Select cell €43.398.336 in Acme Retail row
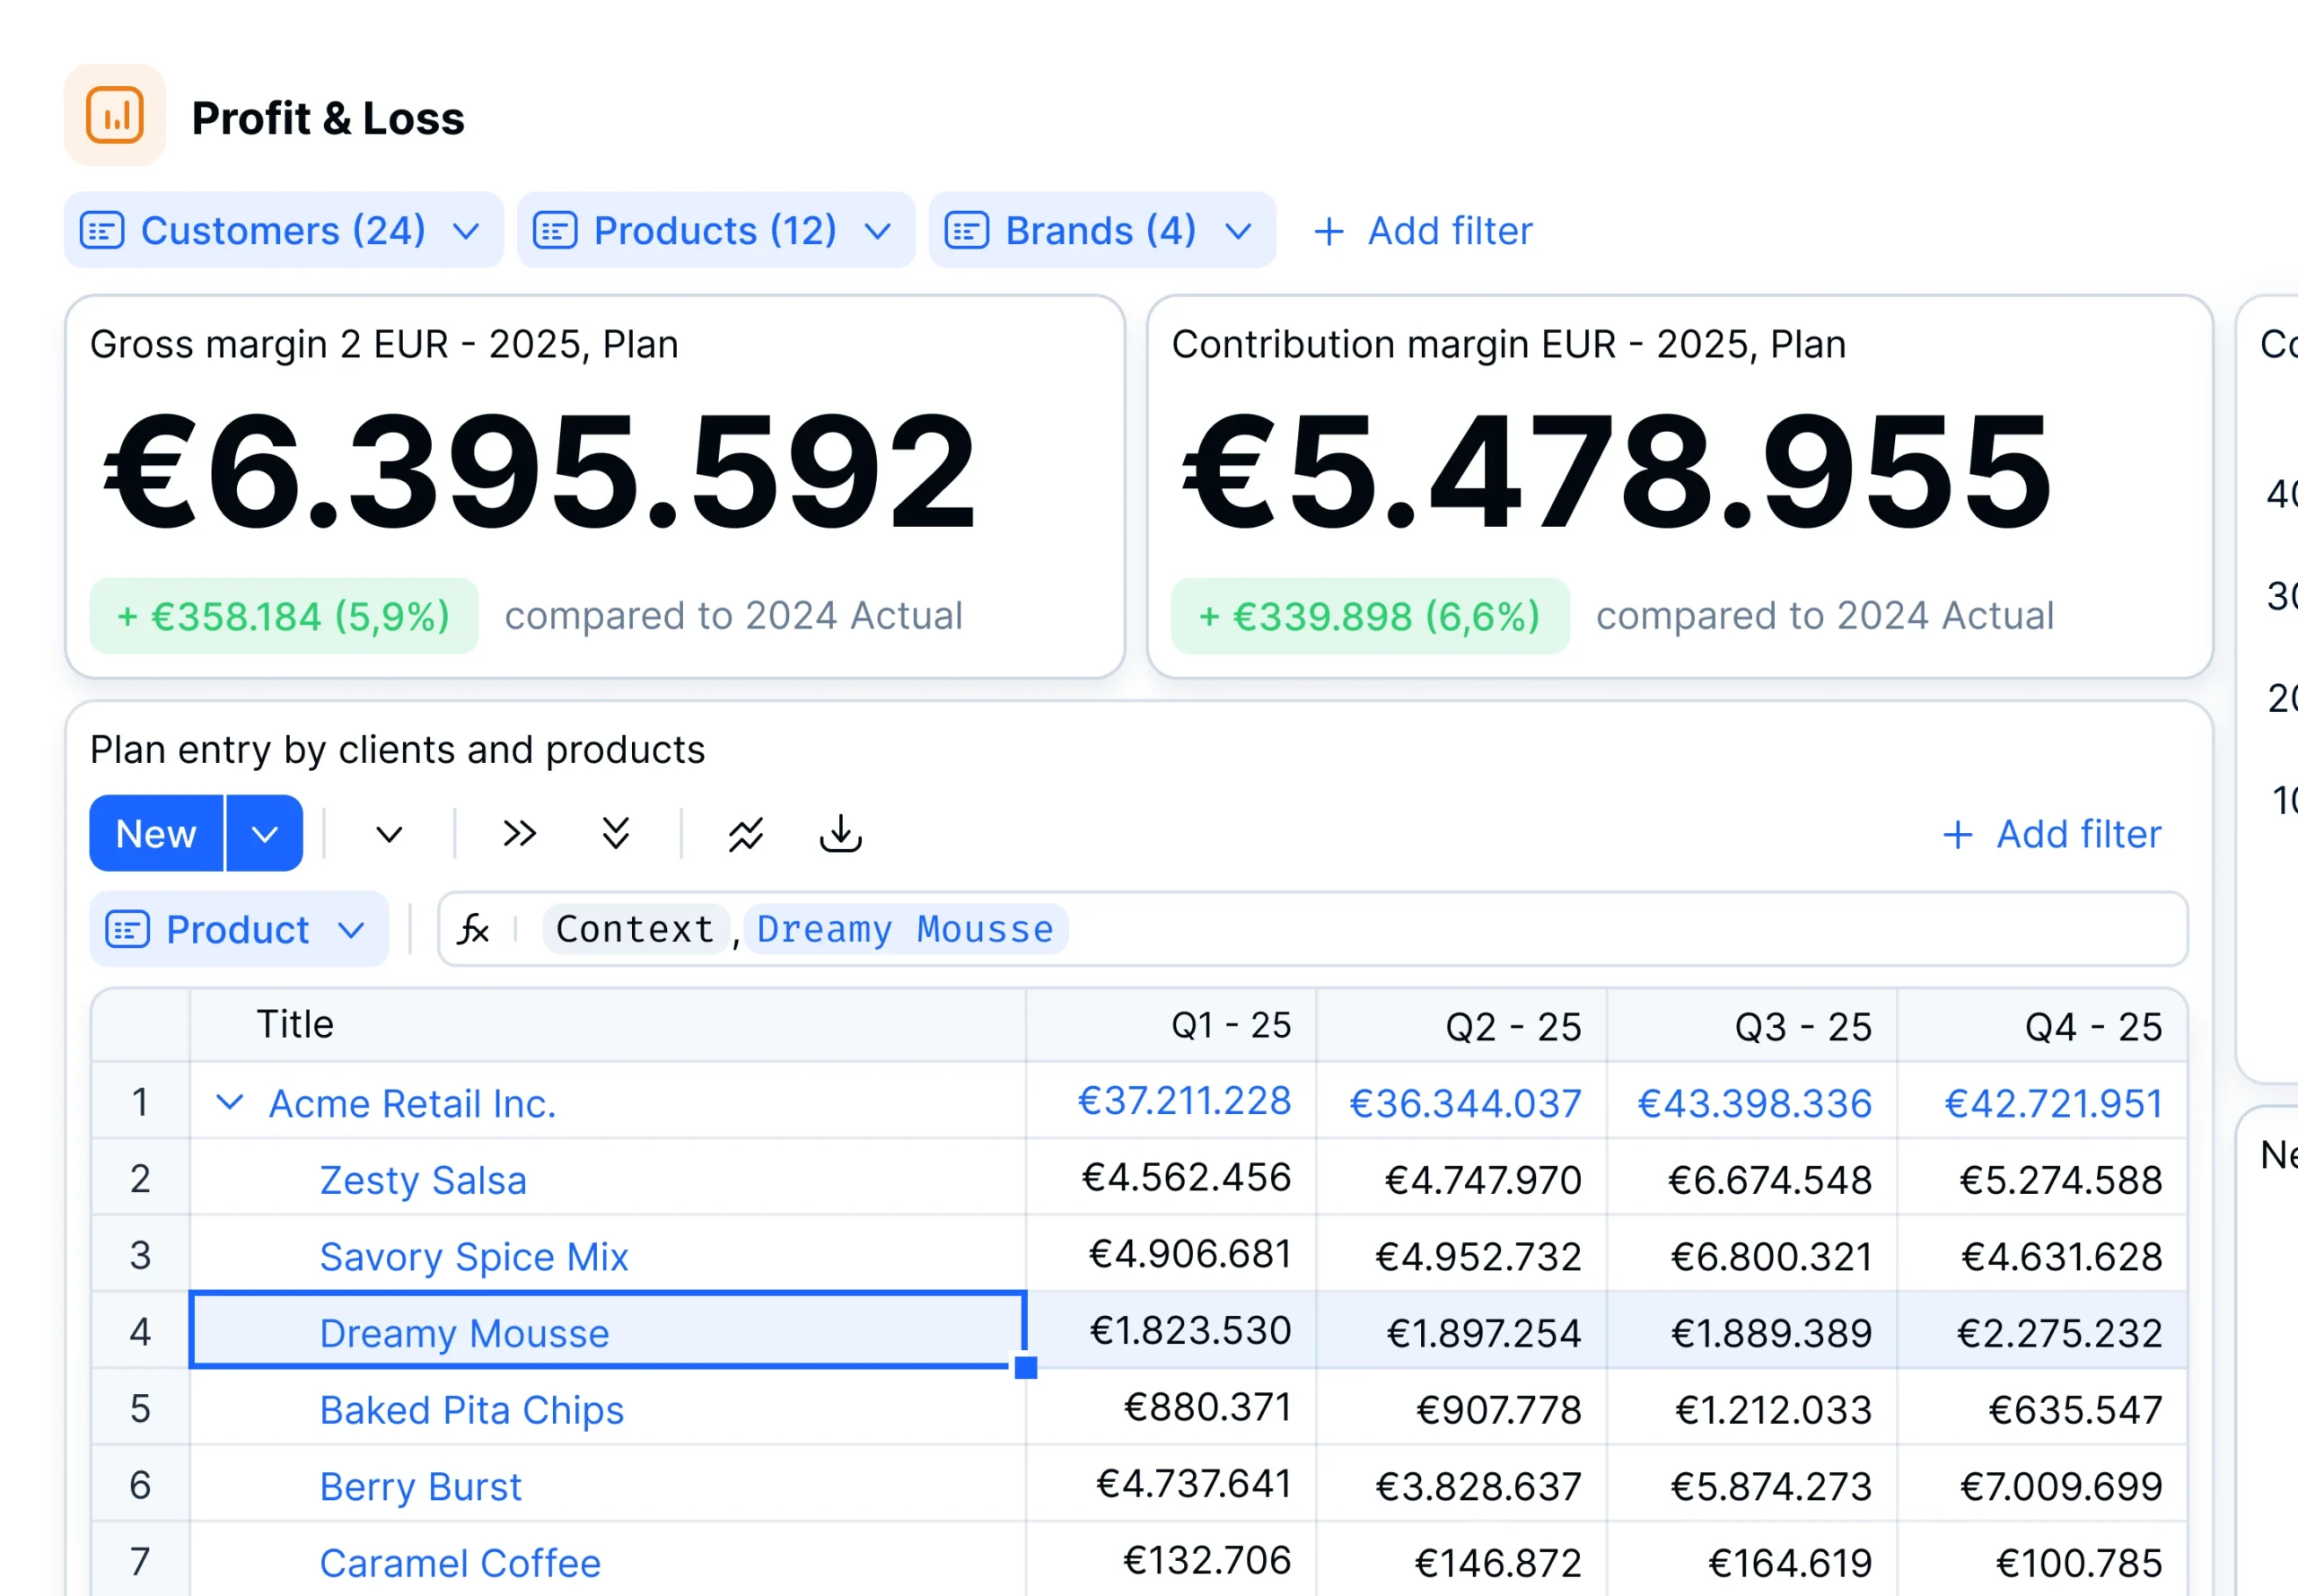Screen dimensions: 2298x1596 click(1752, 1100)
